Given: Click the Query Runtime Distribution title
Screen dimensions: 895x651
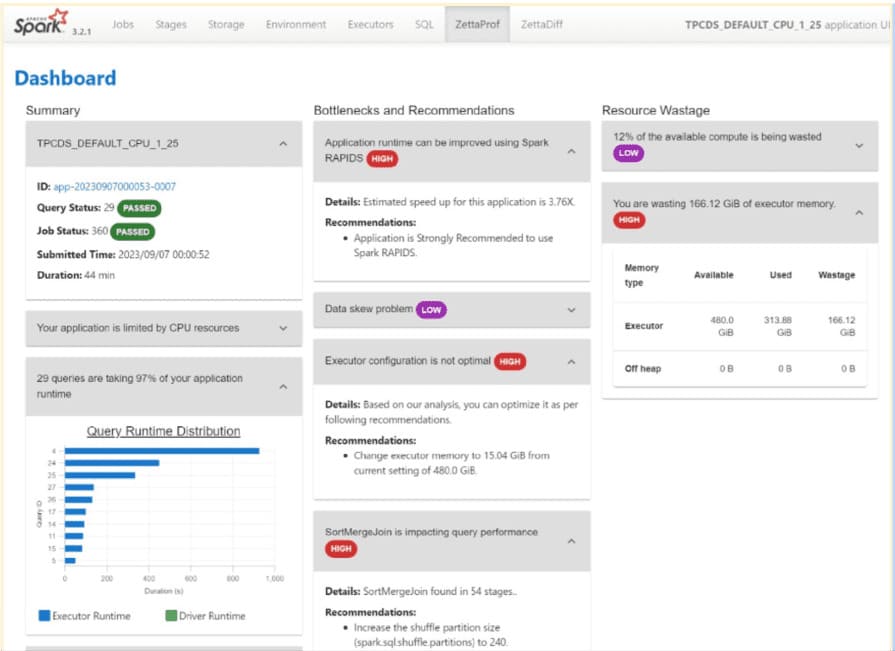Looking at the screenshot, I should pos(163,431).
